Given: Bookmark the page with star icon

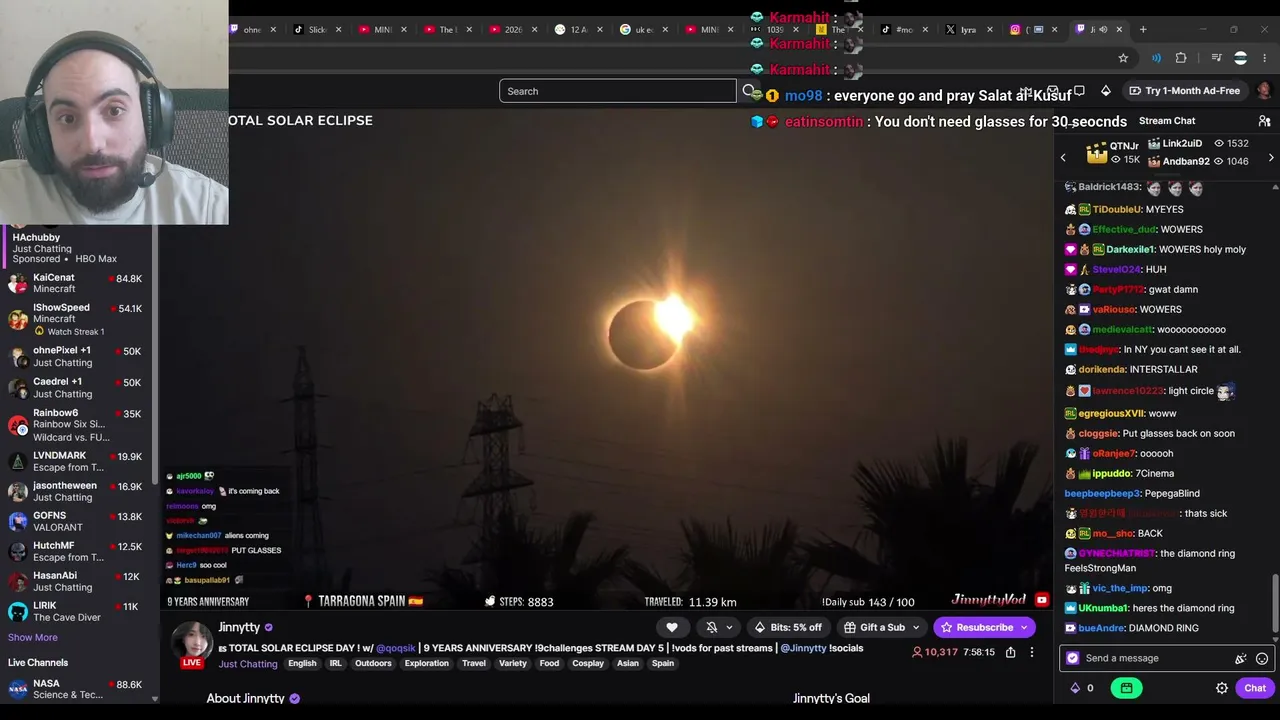Looking at the screenshot, I should click(1123, 58).
